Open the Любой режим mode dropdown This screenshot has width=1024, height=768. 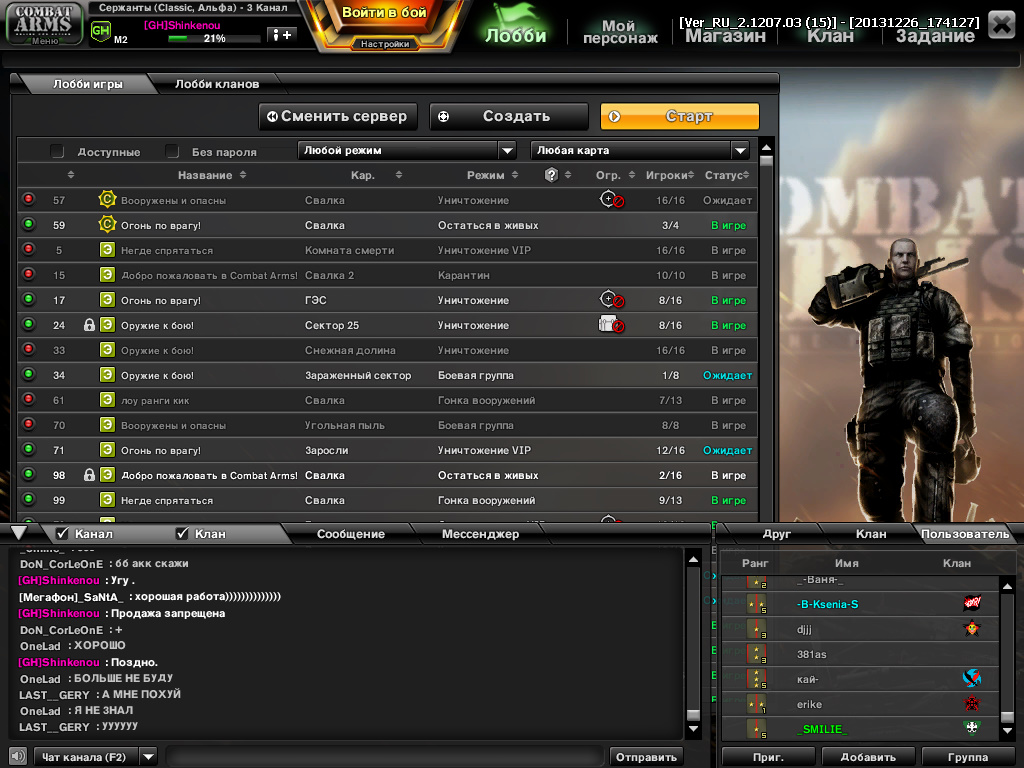pos(407,150)
